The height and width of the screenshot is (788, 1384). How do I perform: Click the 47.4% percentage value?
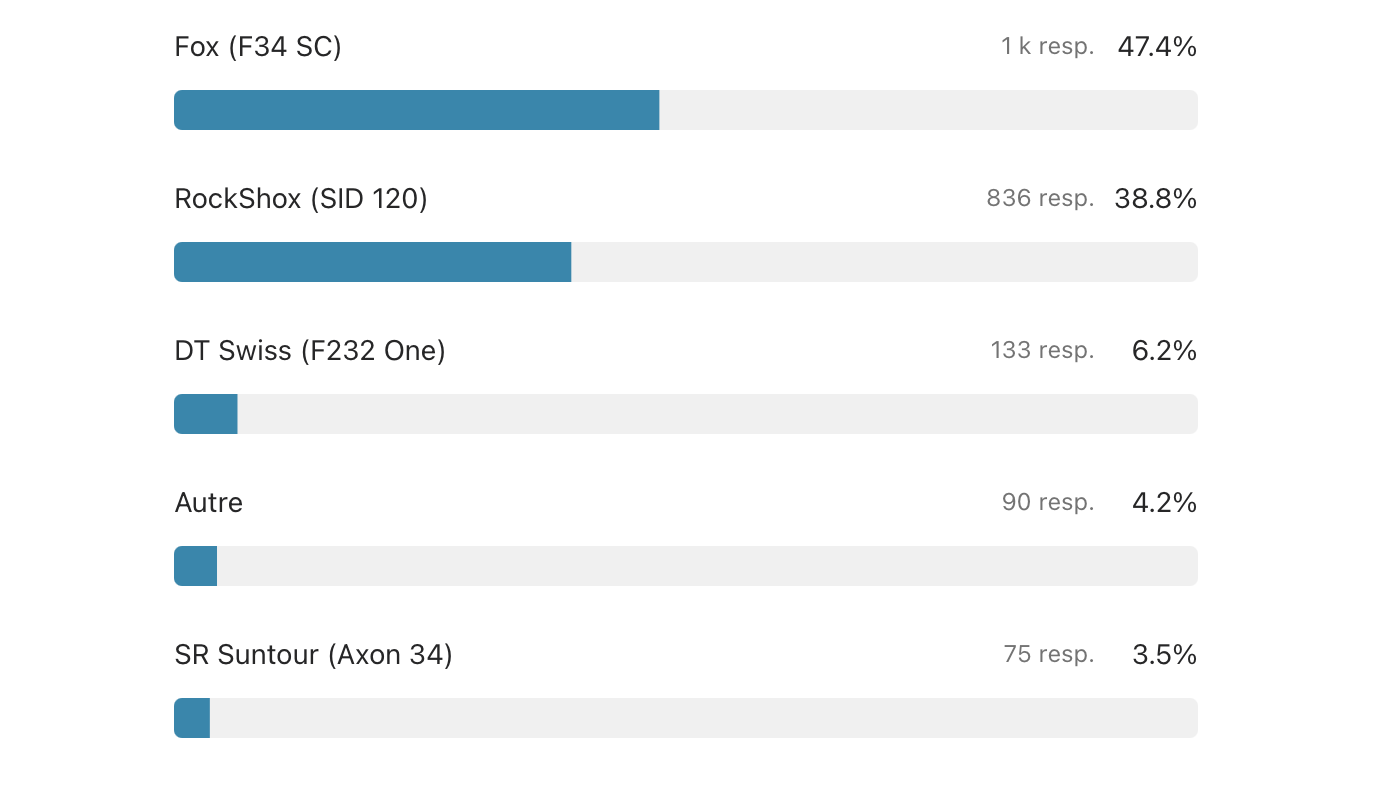point(1157,47)
